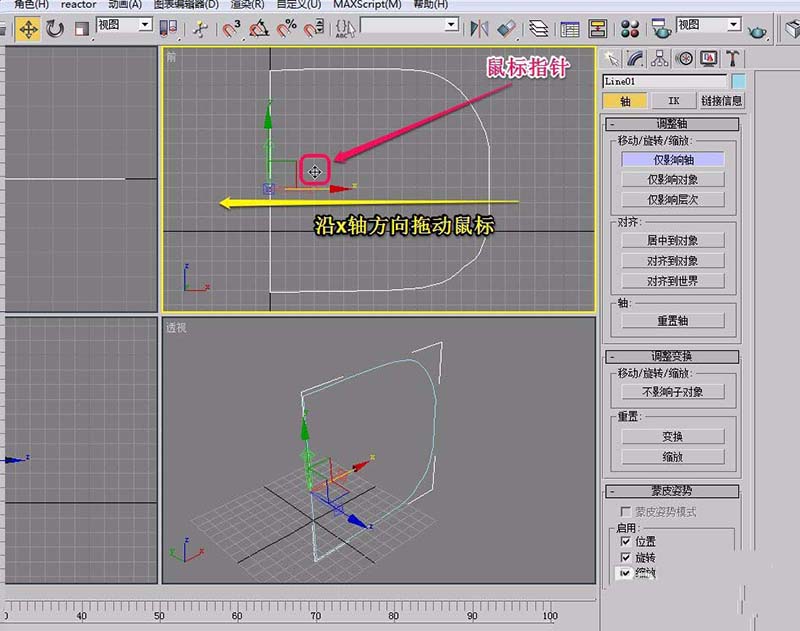Uncheck the 旋转 checkbox

[626, 557]
